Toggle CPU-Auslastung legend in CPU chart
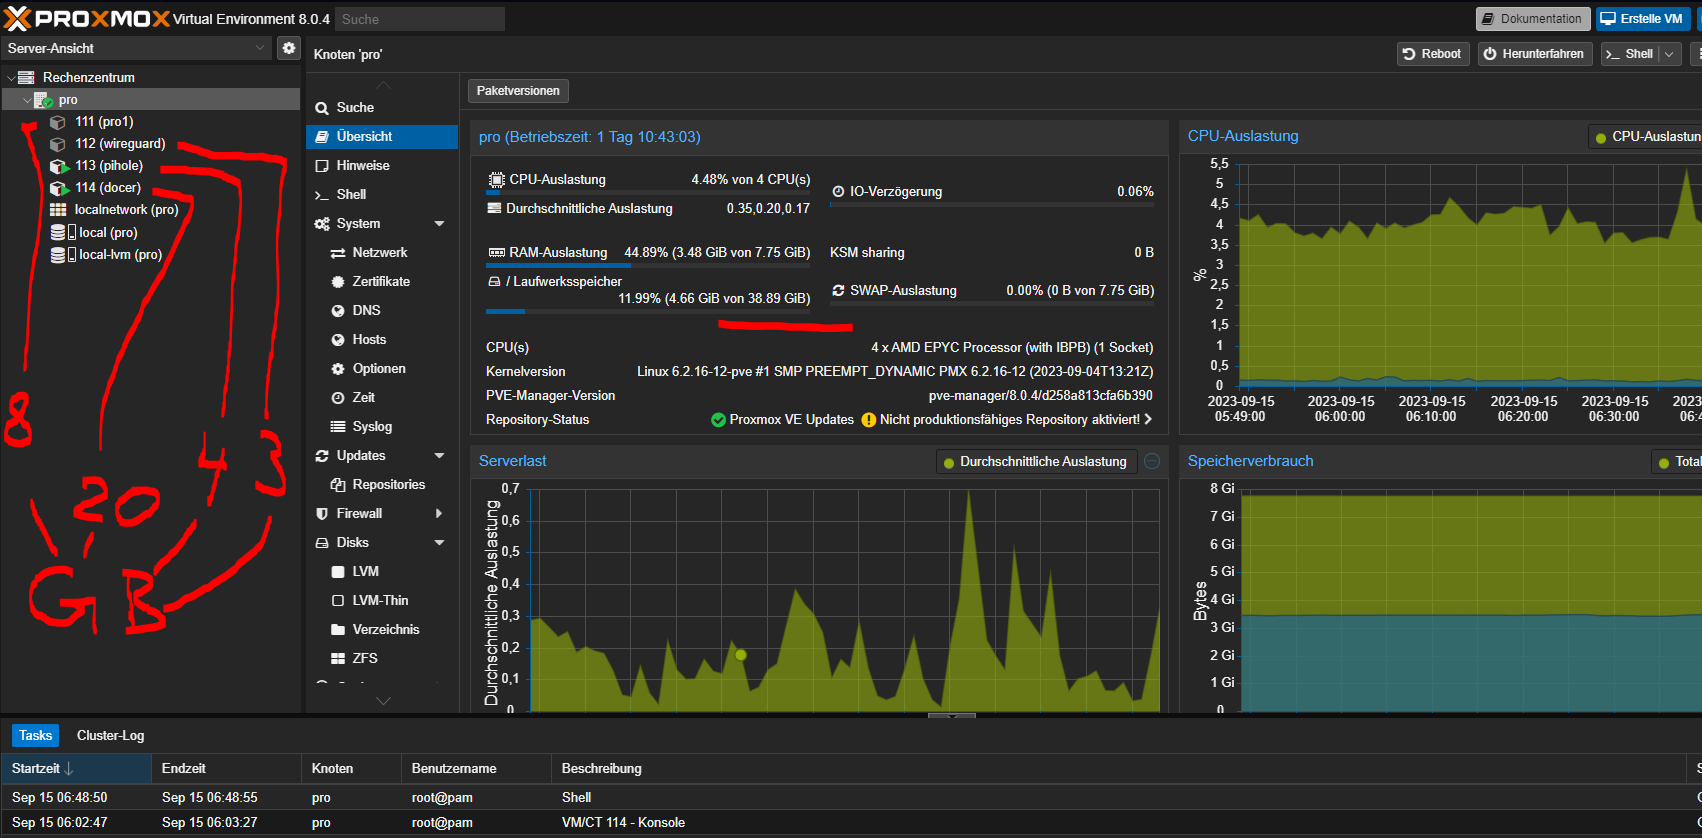The width and height of the screenshot is (1702, 838). (x=1647, y=137)
